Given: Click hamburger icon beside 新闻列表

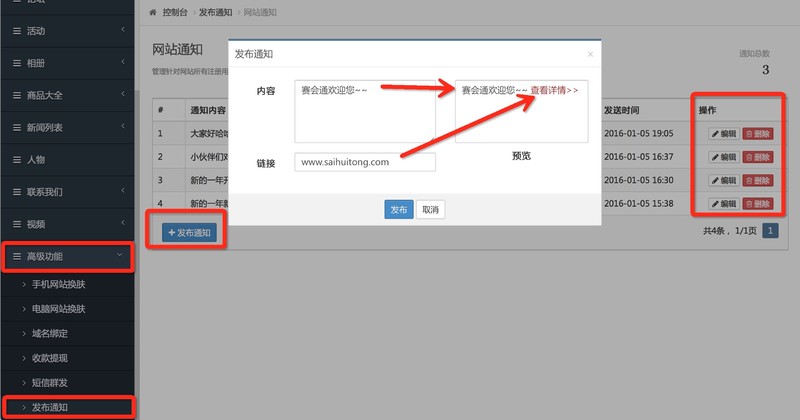Looking at the screenshot, I should [17, 128].
